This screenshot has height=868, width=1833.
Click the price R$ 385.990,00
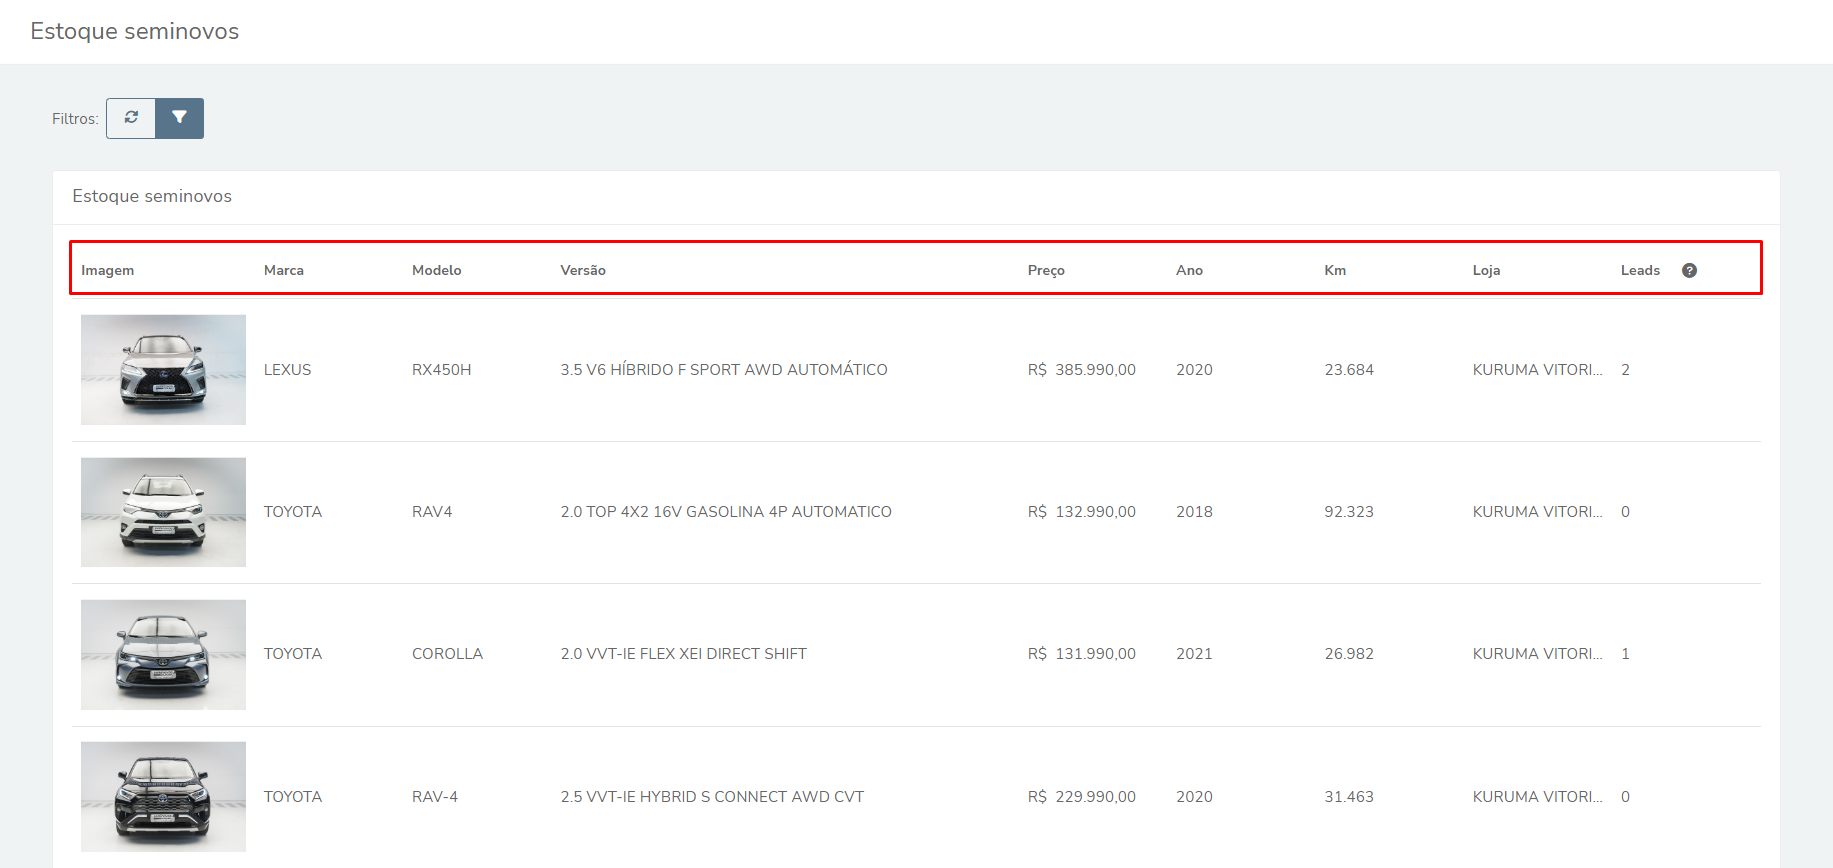pyautogui.click(x=1082, y=370)
